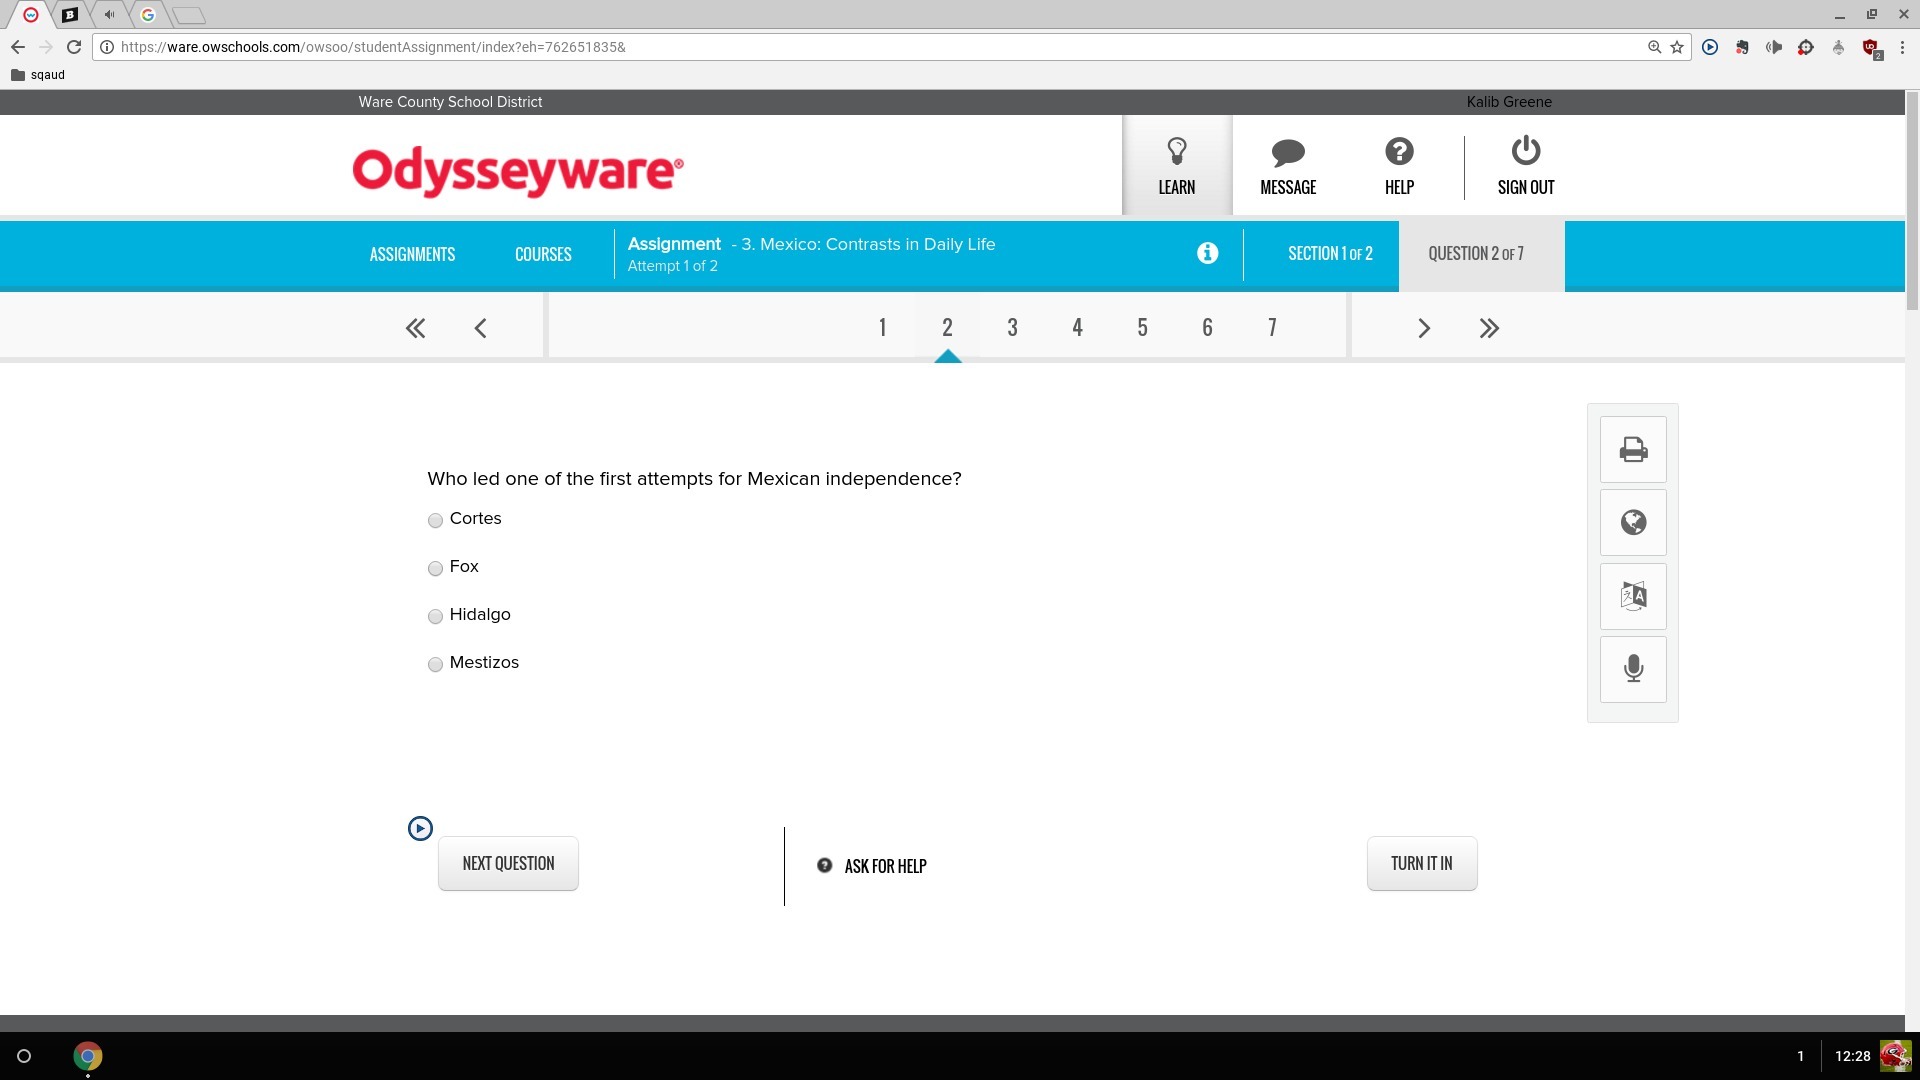Jump to last question with double chevron
This screenshot has height=1080, width=1920.
click(1489, 328)
